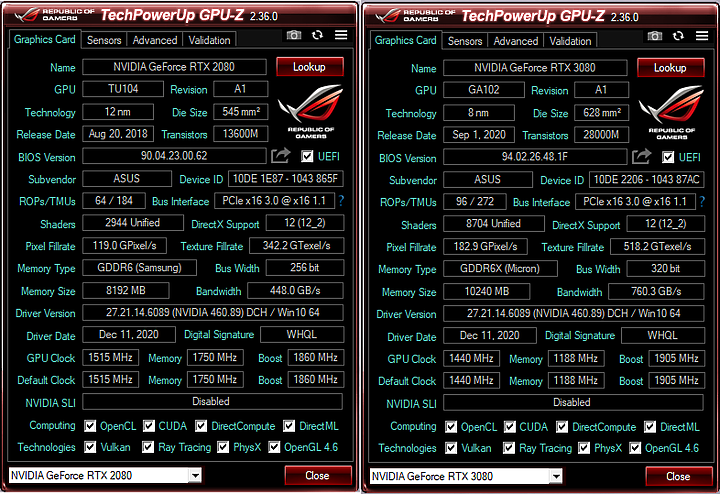Toggle the UEFI checkbox in RTX 2080 window
The image size is (720, 494).
(307, 157)
